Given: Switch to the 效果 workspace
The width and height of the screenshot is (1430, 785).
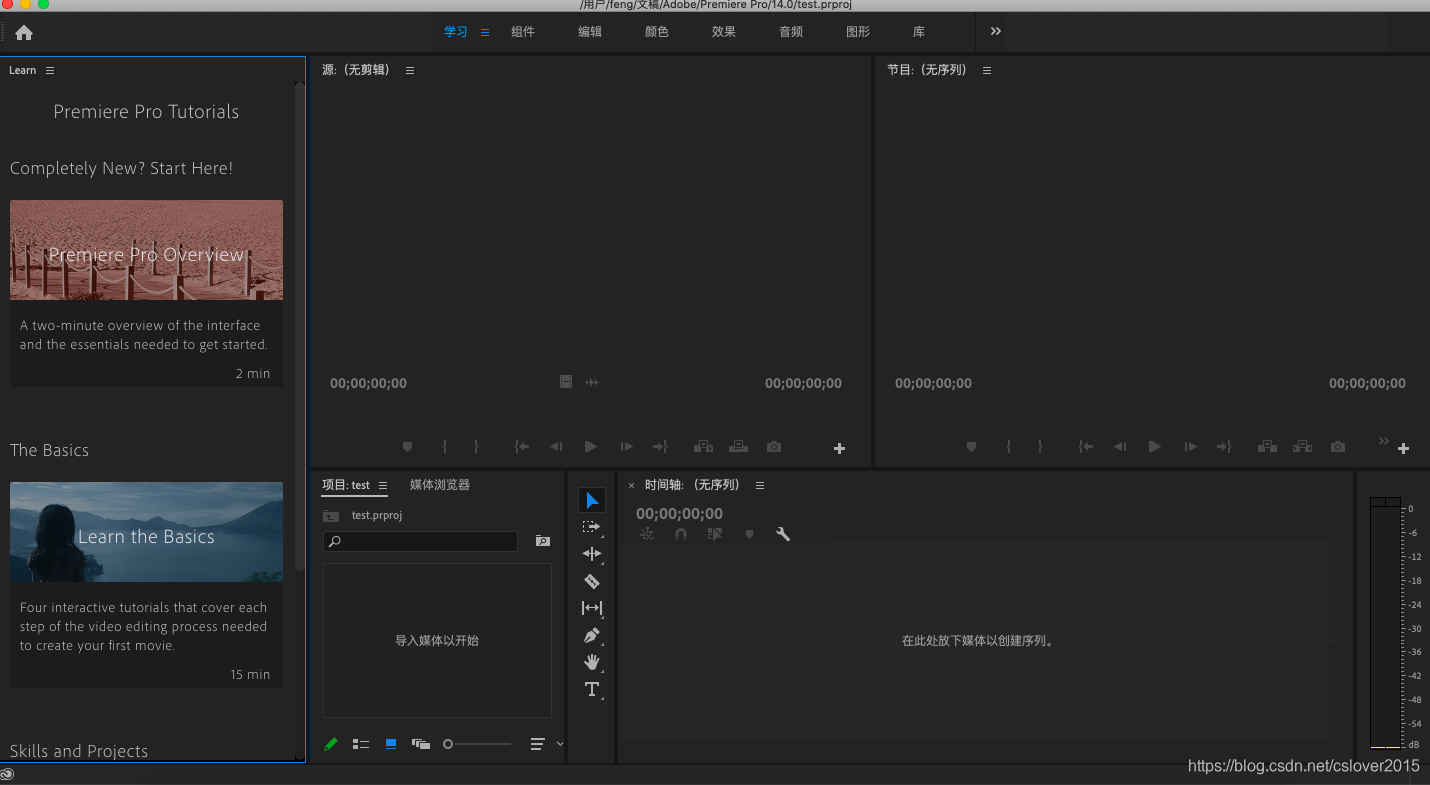Looking at the screenshot, I should point(724,32).
